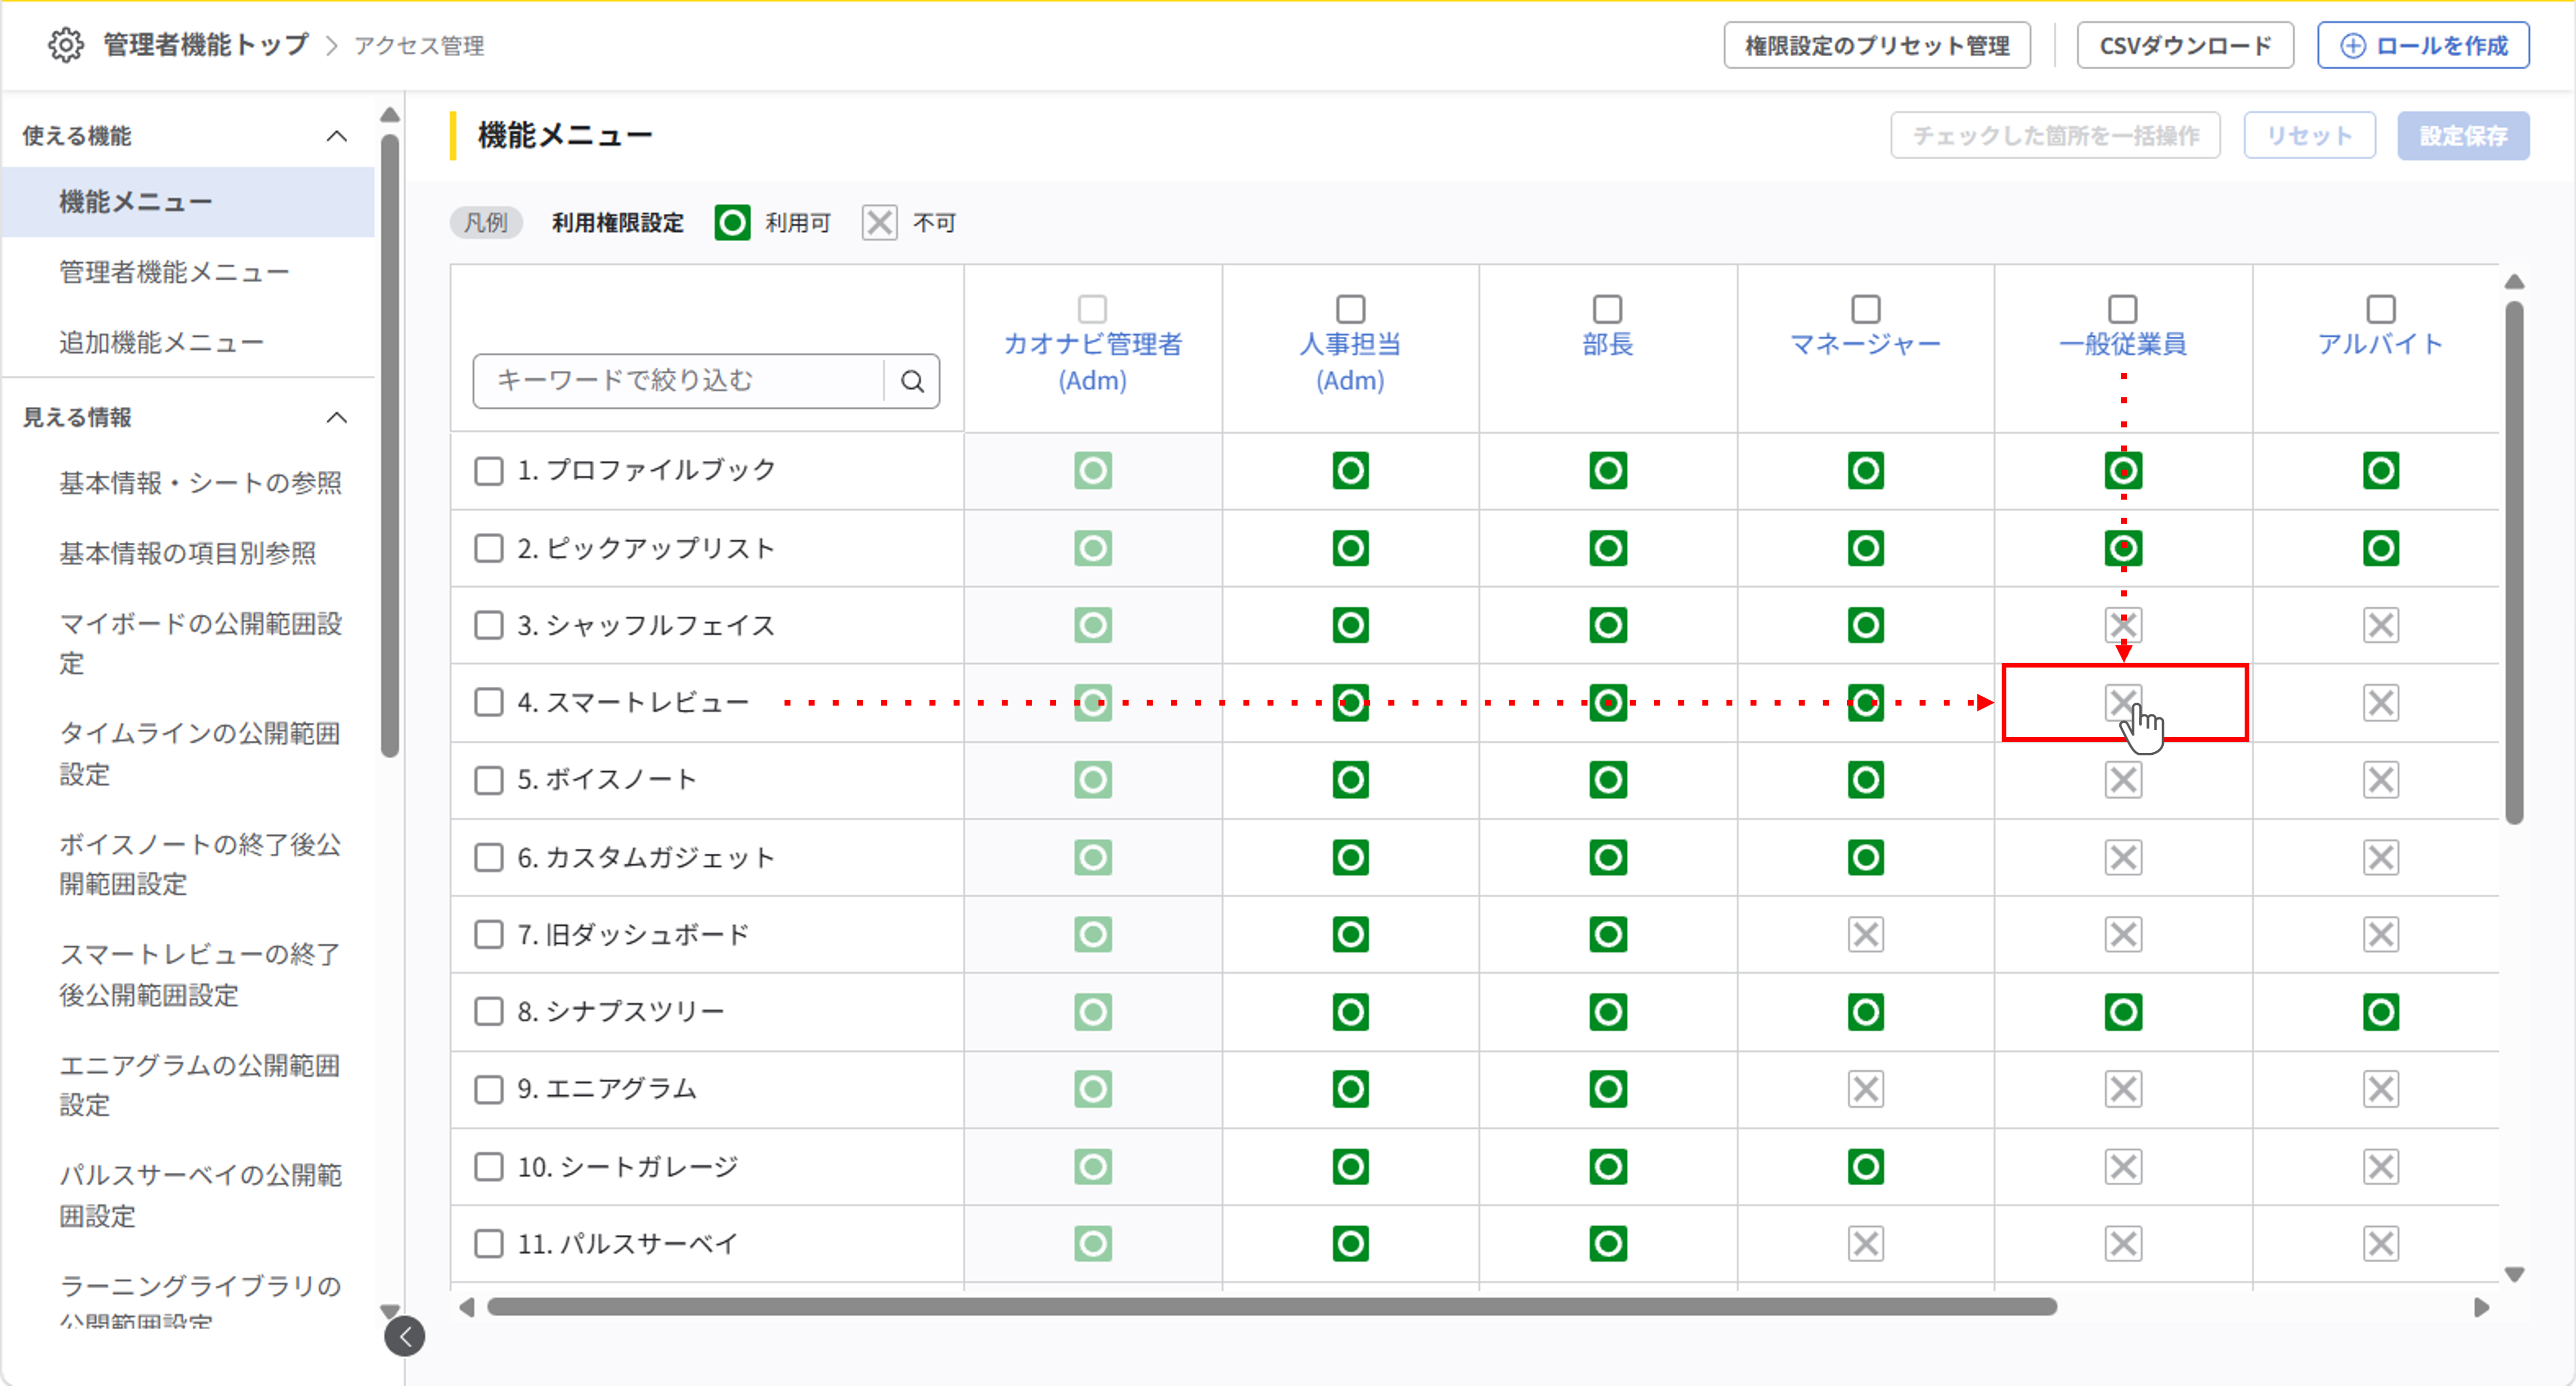
Task: Toggle 旧ダッシュボード permission for マネージャー
Action: (x=1865, y=935)
